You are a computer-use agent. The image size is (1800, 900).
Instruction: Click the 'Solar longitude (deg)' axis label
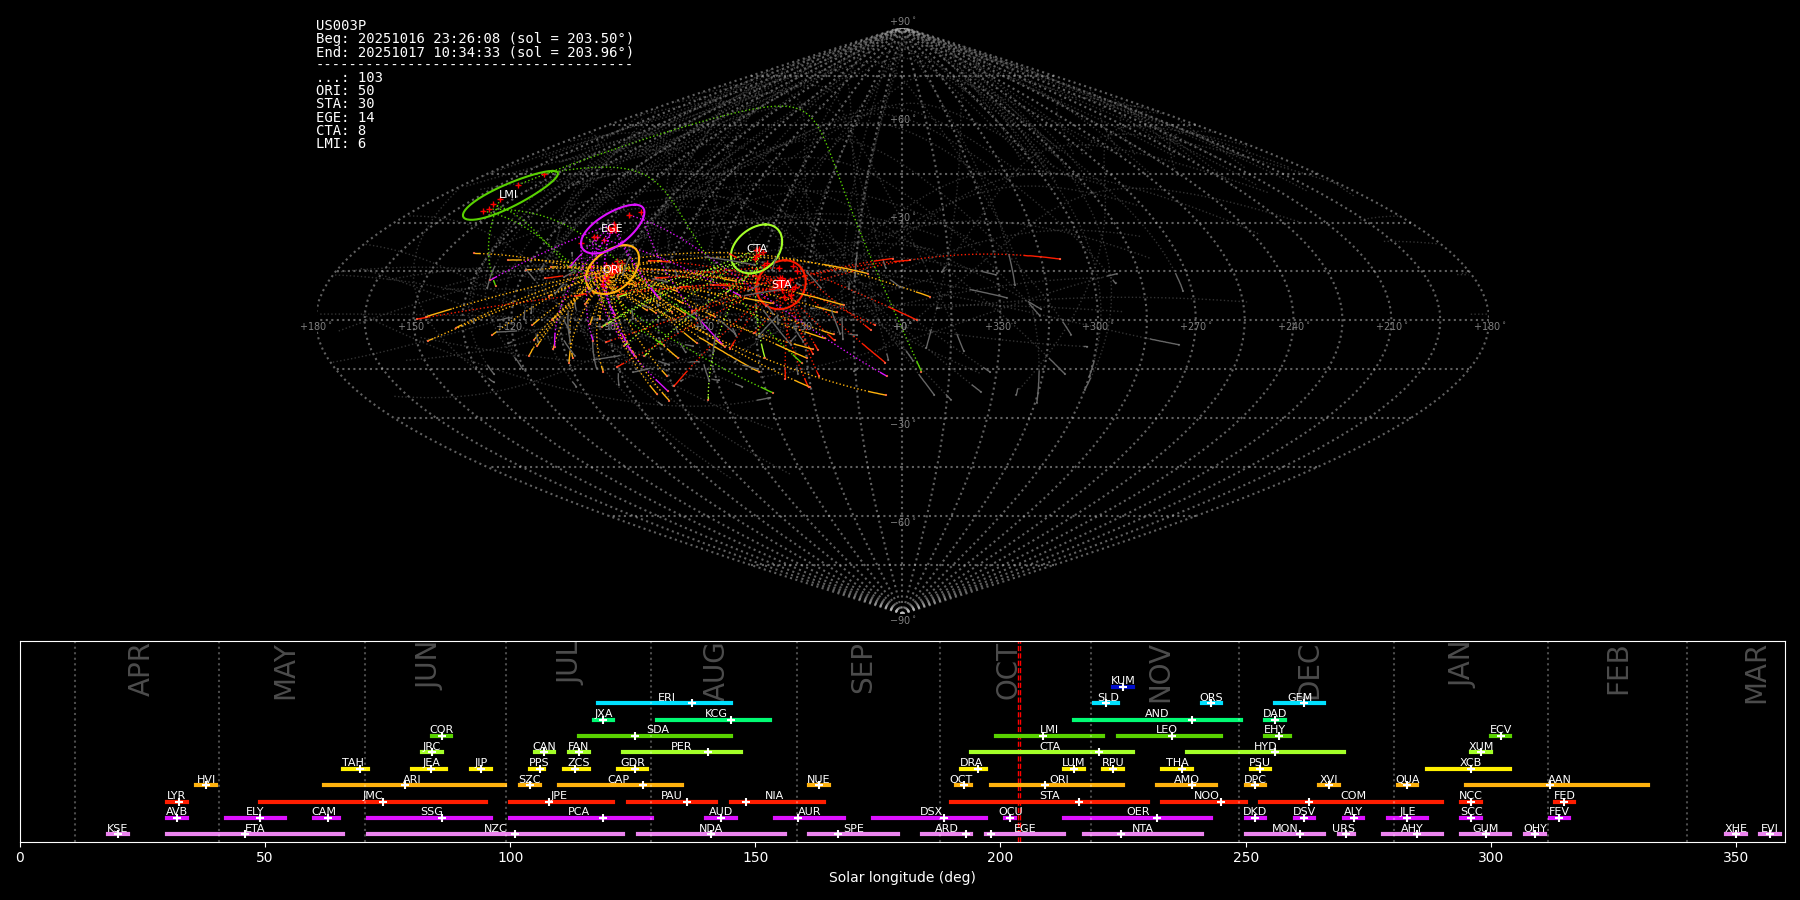(902, 878)
